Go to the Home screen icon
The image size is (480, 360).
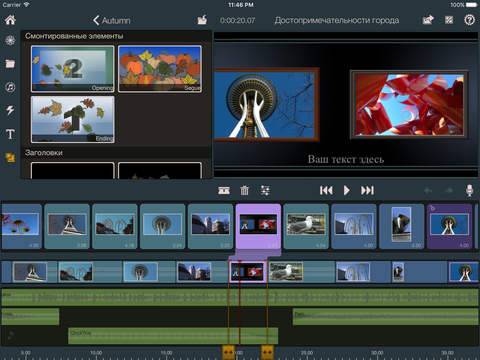click(10, 20)
